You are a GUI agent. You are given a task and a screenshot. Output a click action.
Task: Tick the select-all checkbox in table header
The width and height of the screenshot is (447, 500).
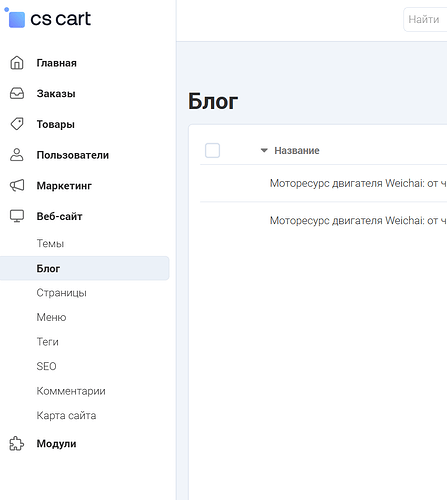pyautogui.click(x=212, y=150)
